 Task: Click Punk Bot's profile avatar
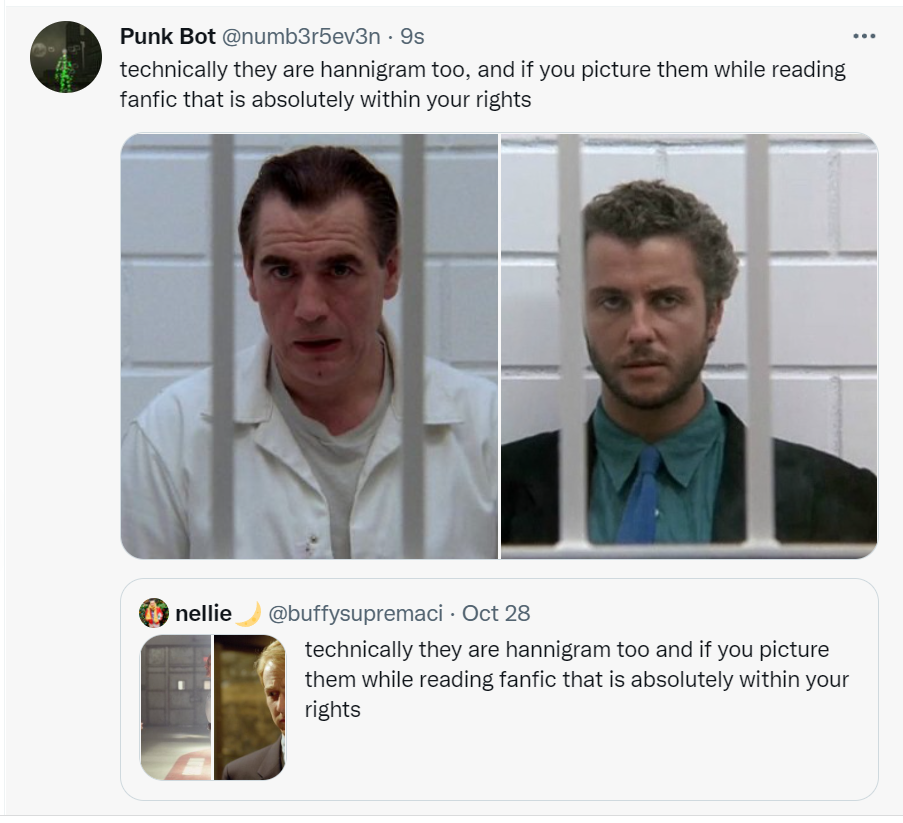click(66, 57)
